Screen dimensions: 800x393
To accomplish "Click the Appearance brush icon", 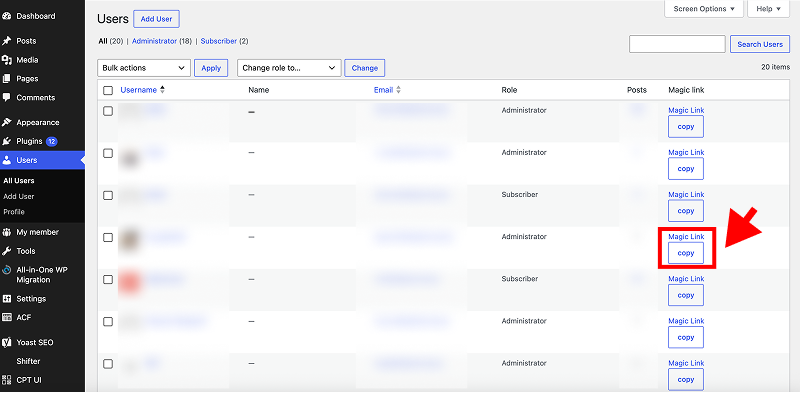I will (x=7, y=122).
